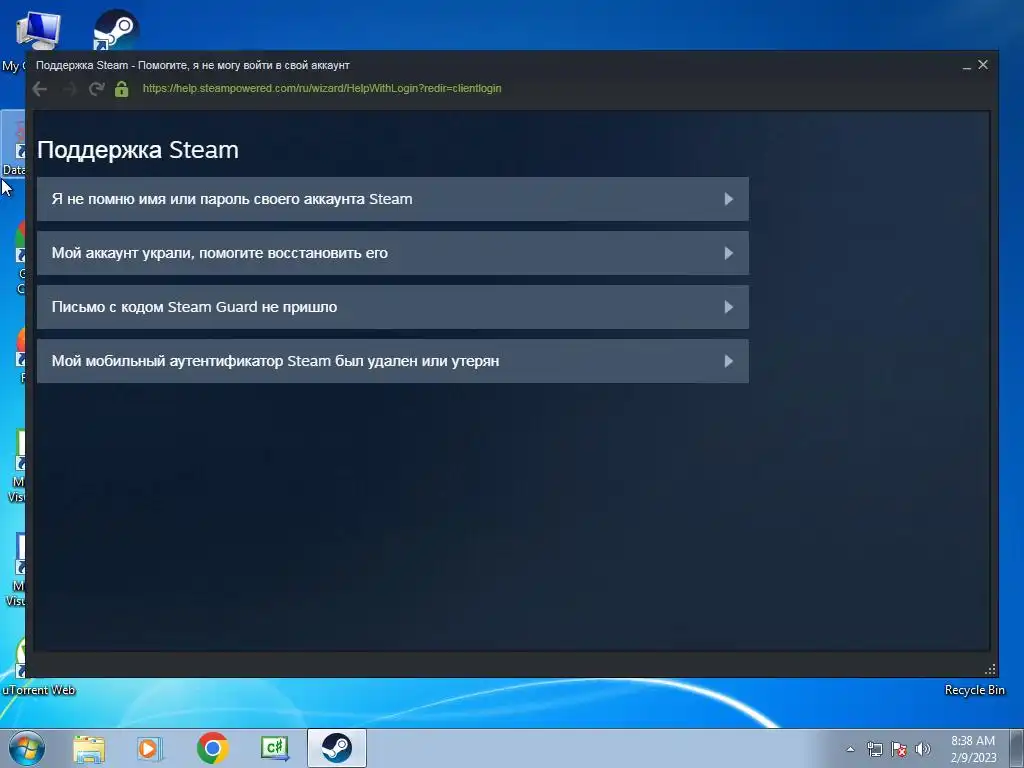
Task: Go back using the browser back arrow
Action: click(x=40, y=89)
